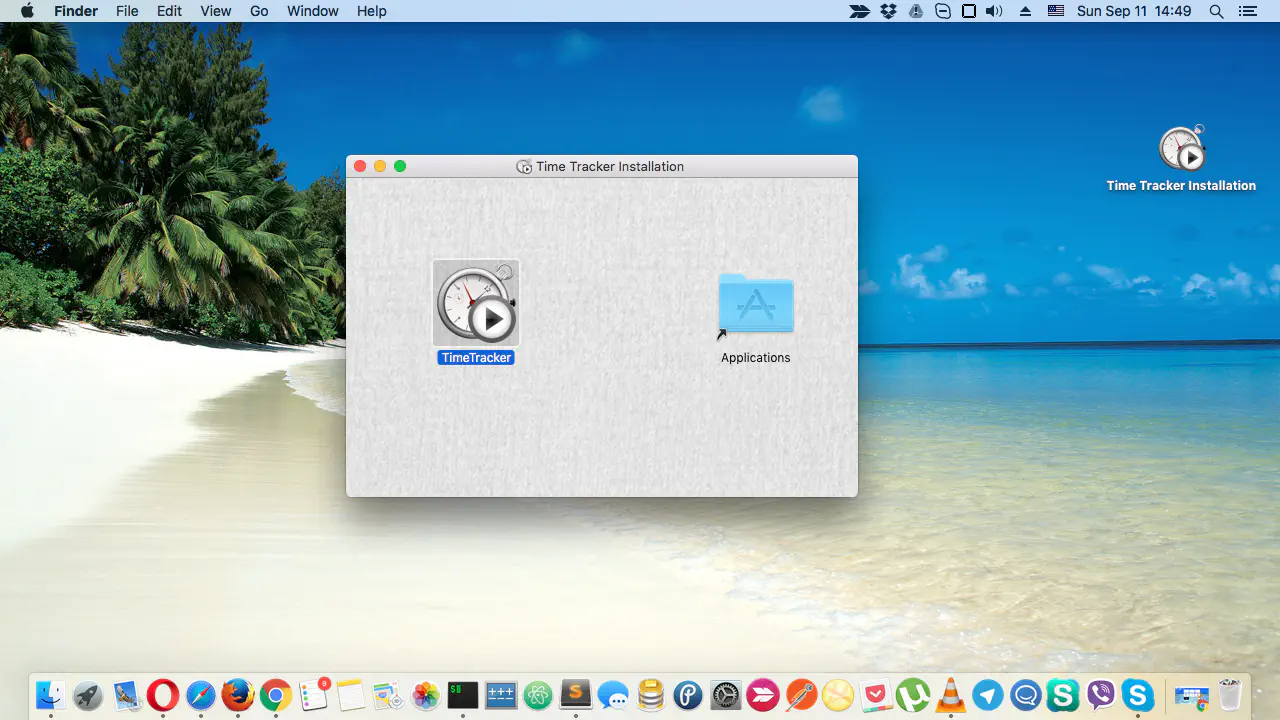
Task: Select Time Tracker Installation volume on desktop
Action: (1182, 150)
